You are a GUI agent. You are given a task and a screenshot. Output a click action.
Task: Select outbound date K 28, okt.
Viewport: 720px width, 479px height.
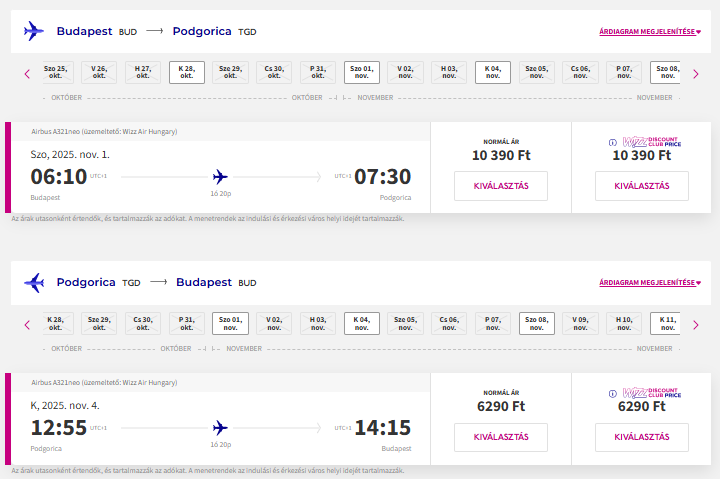tap(186, 72)
